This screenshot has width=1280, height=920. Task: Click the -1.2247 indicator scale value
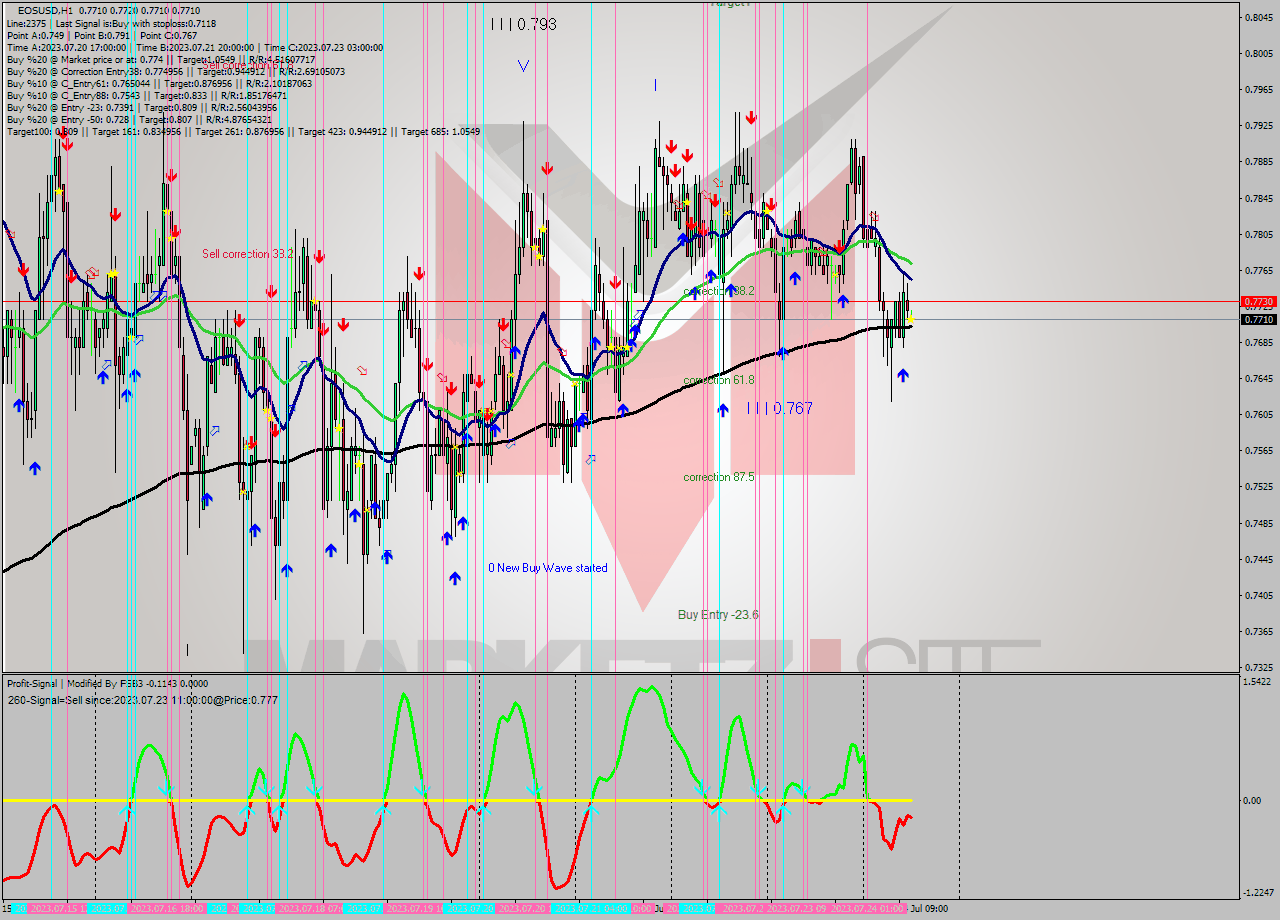pyautogui.click(x=1258, y=892)
